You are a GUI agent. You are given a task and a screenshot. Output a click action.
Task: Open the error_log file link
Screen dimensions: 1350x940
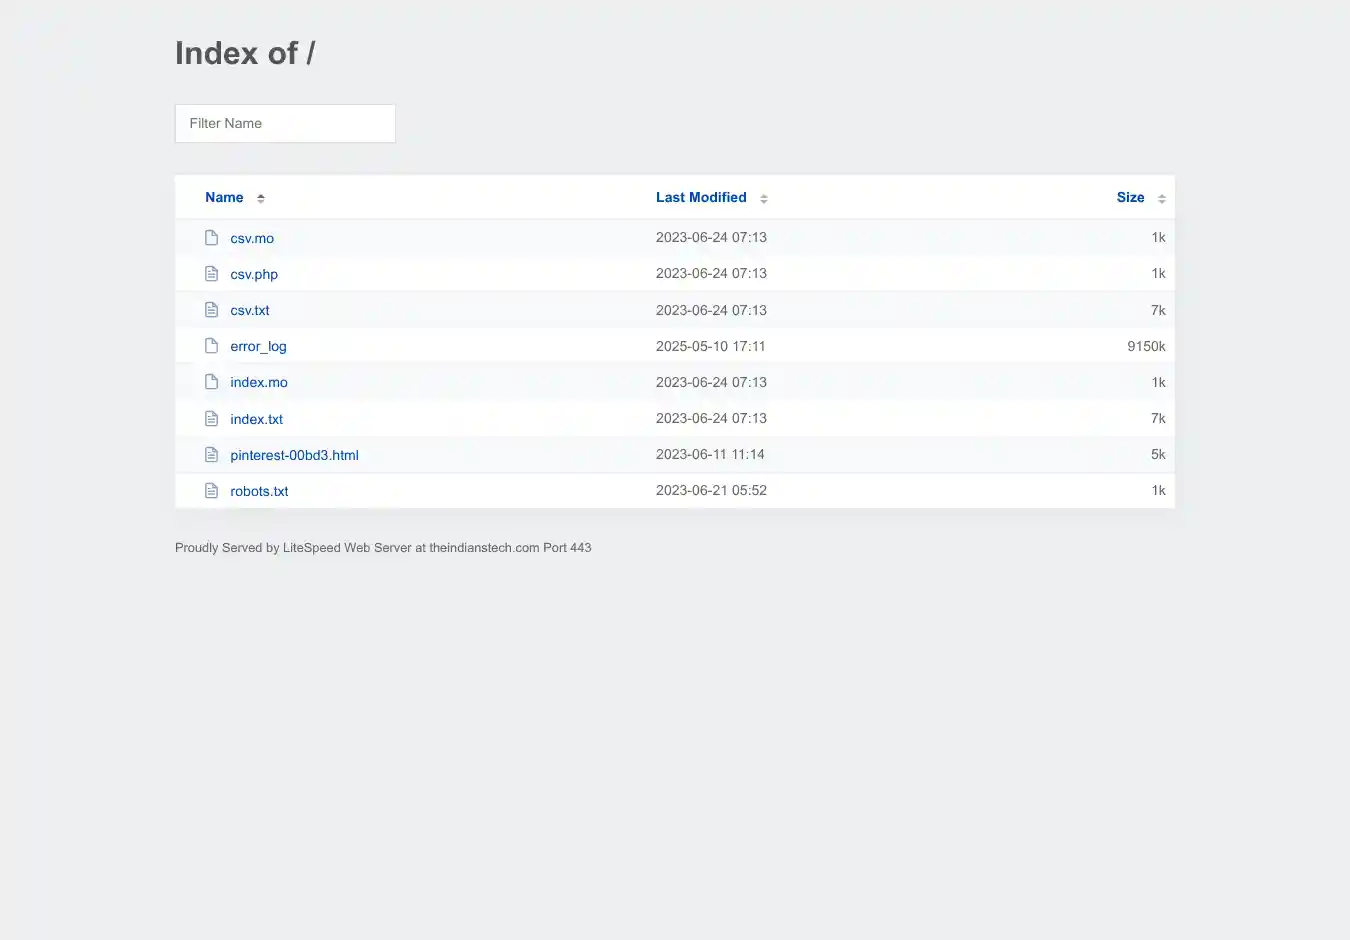point(258,347)
